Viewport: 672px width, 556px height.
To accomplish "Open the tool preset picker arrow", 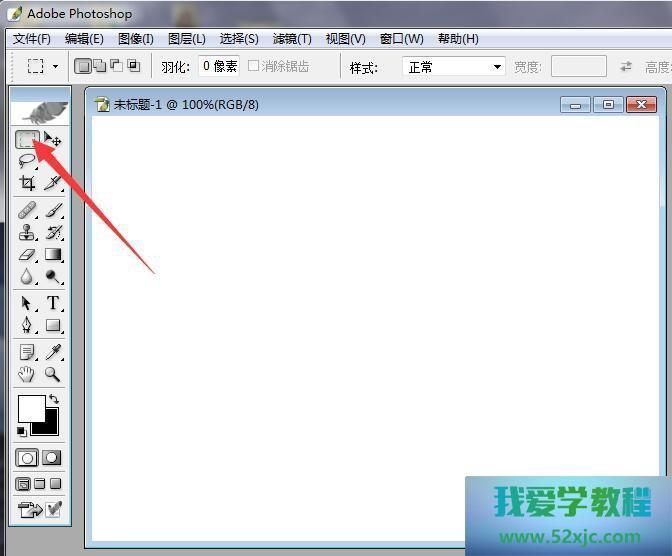I will (x=55, y=67).
